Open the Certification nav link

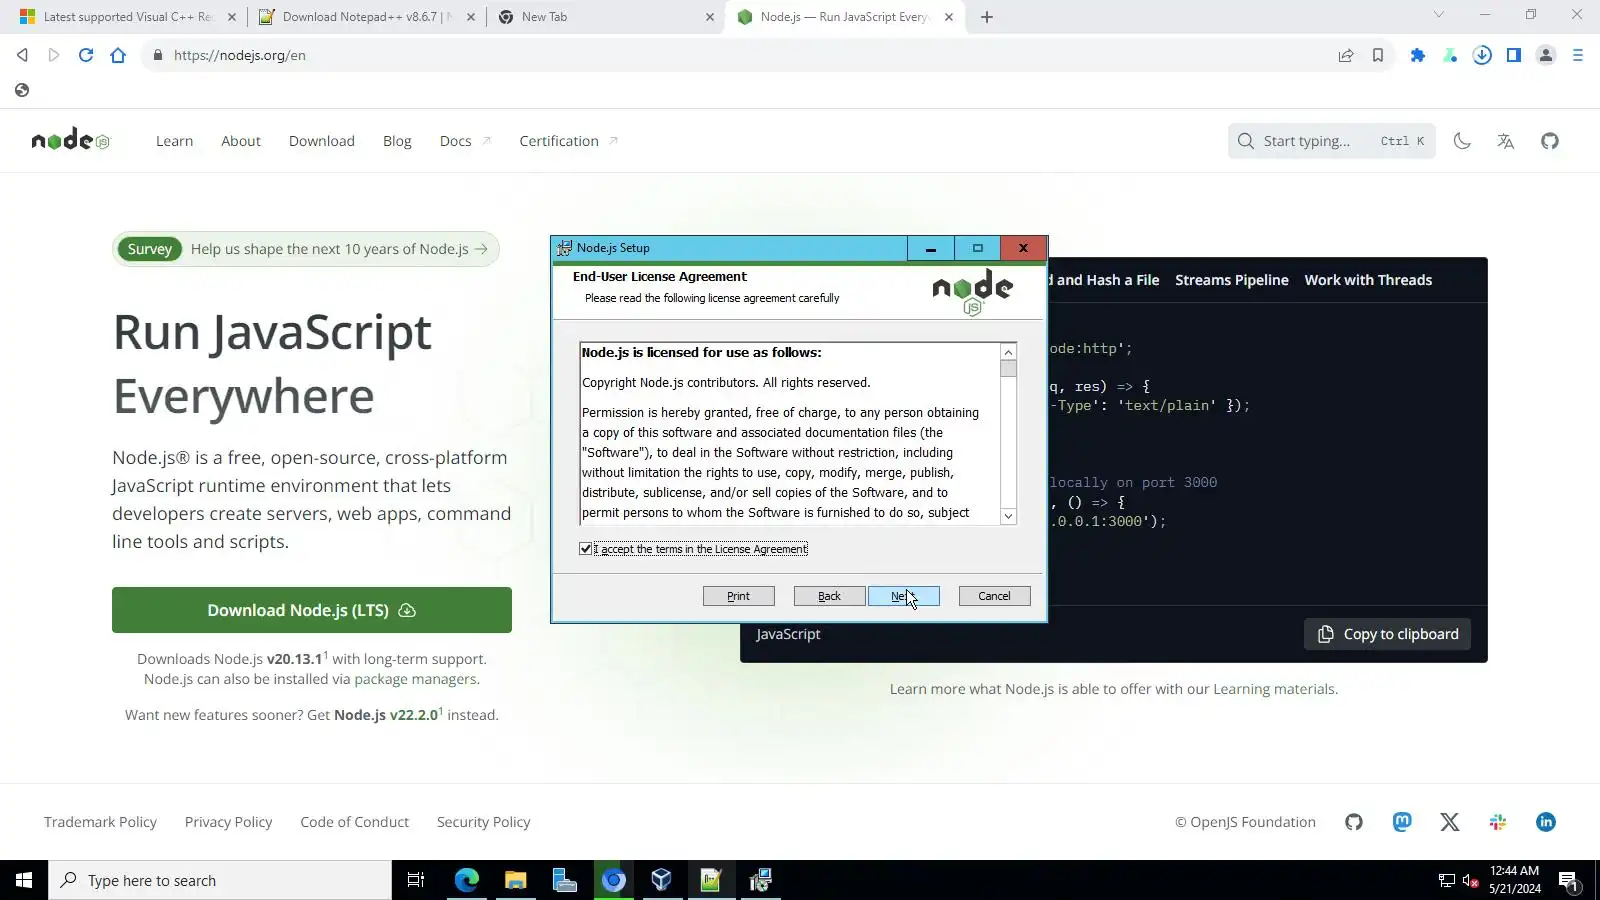(x=568, y=141)
